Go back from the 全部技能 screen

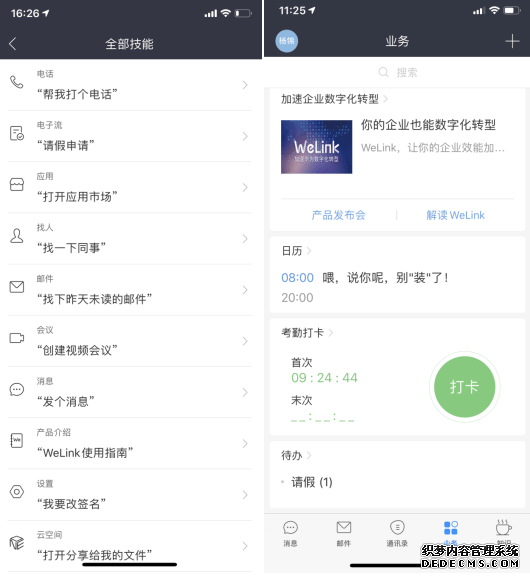[x=13, y=43]
